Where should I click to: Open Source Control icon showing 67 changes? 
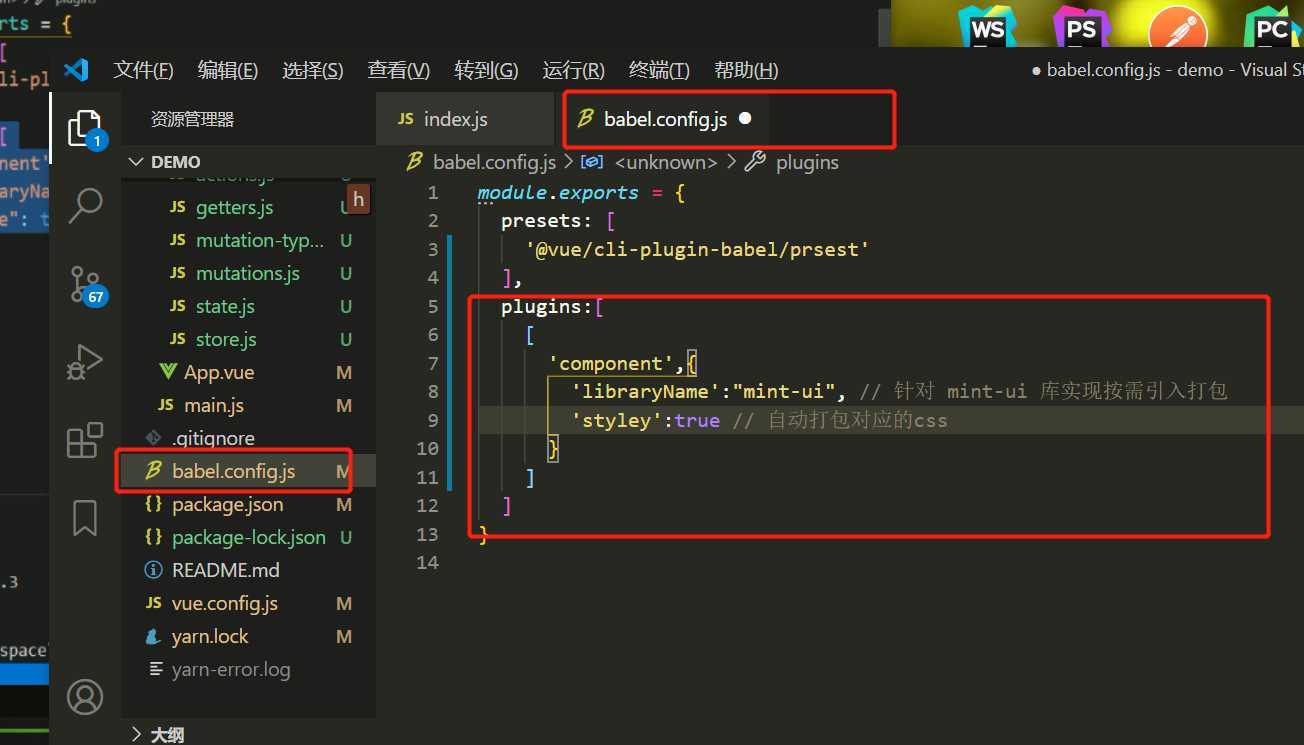tap(86, 285)
